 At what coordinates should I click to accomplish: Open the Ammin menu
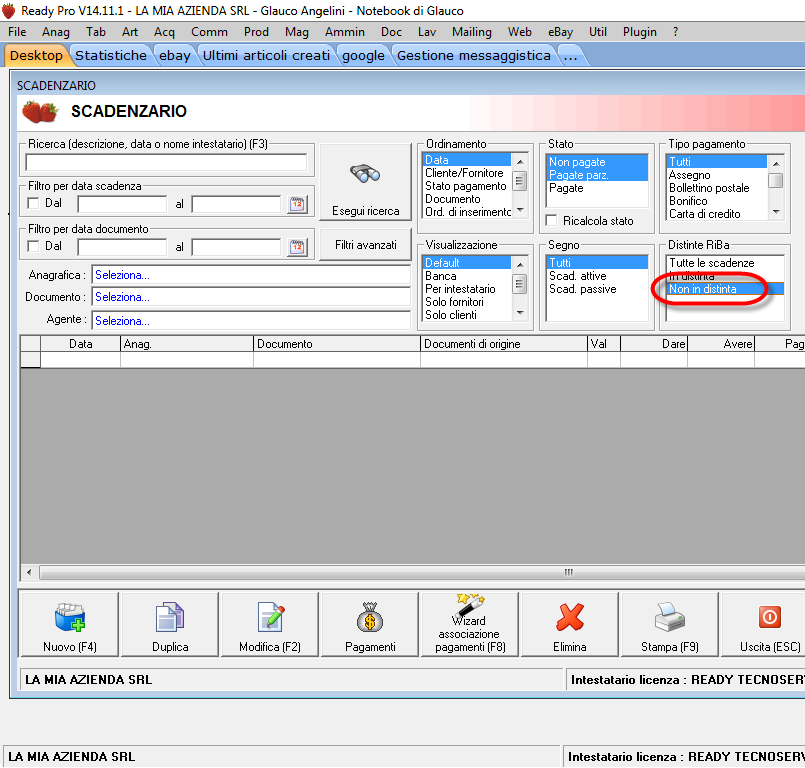344,32
